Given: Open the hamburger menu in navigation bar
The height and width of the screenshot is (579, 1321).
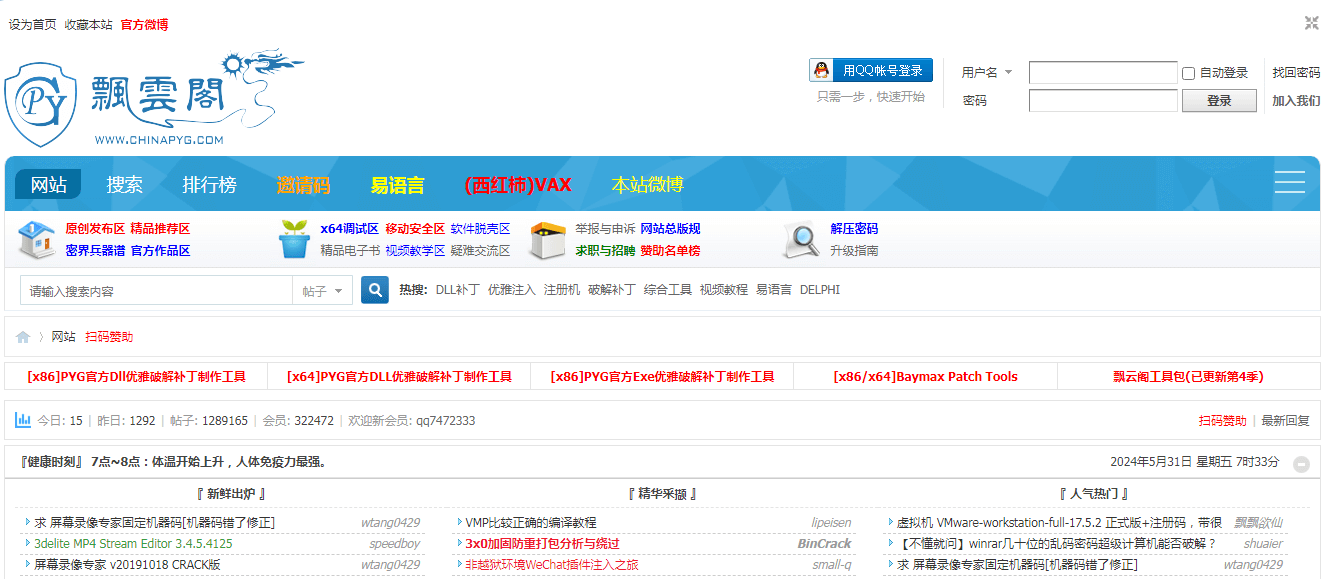Looking at the screenshot, I should (1289, 182).
